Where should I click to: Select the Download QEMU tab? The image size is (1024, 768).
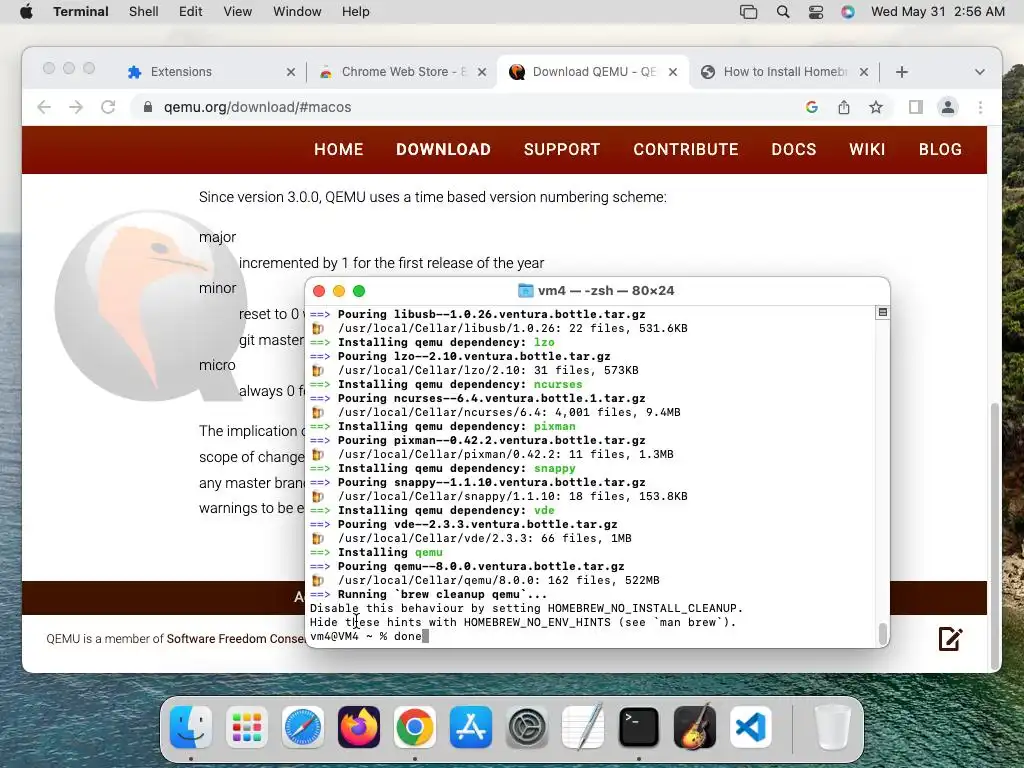[x=593, y=72]
